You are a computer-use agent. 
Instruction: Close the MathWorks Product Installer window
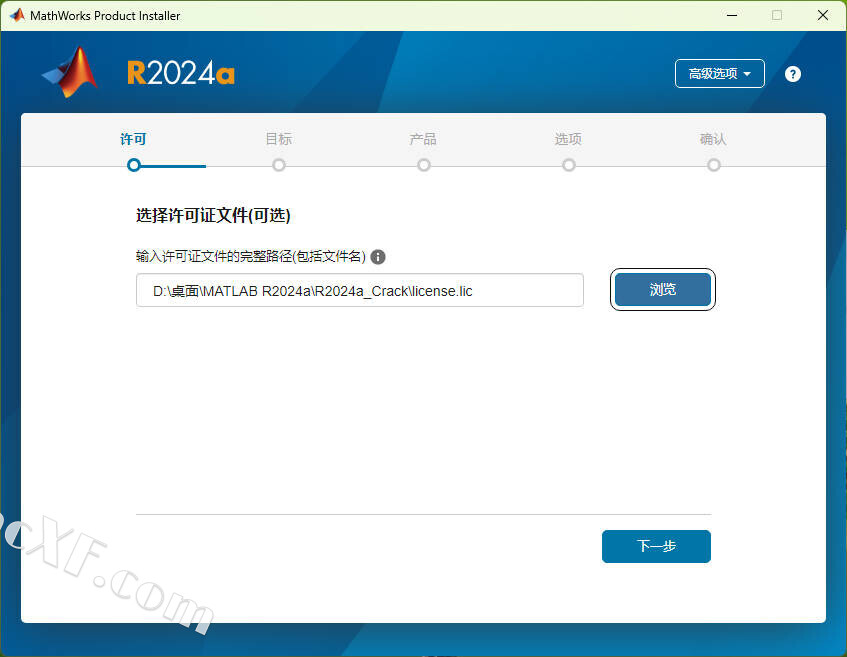coord(823,15)
